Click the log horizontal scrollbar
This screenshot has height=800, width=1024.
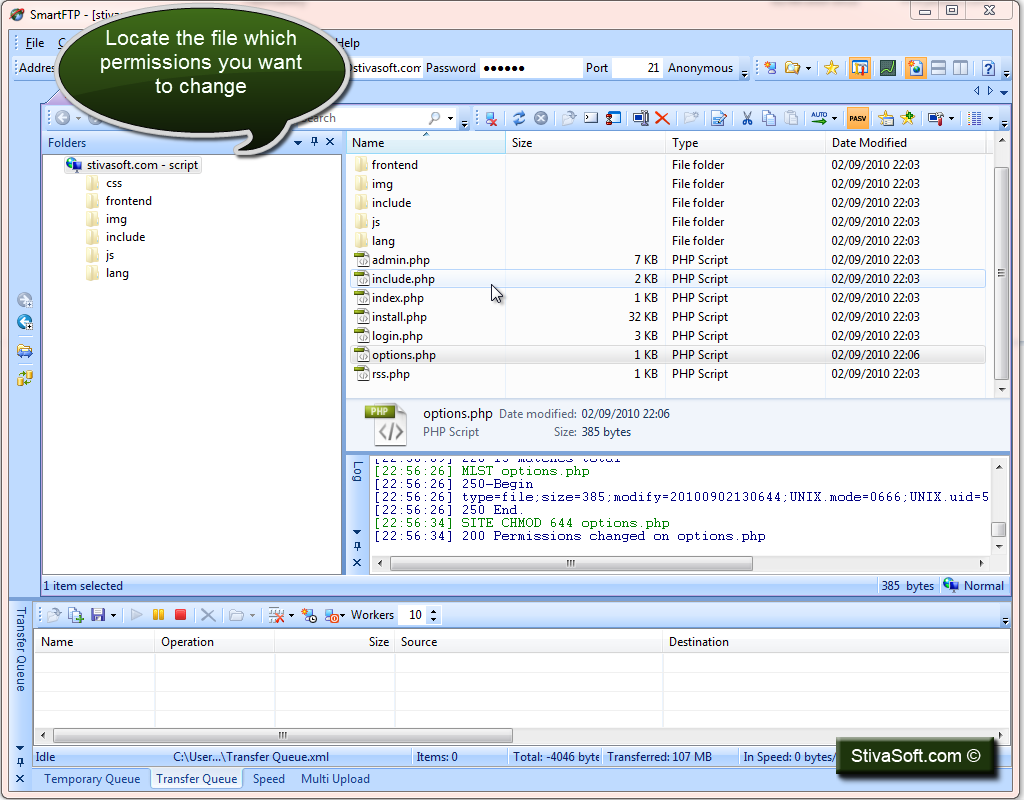571,563
